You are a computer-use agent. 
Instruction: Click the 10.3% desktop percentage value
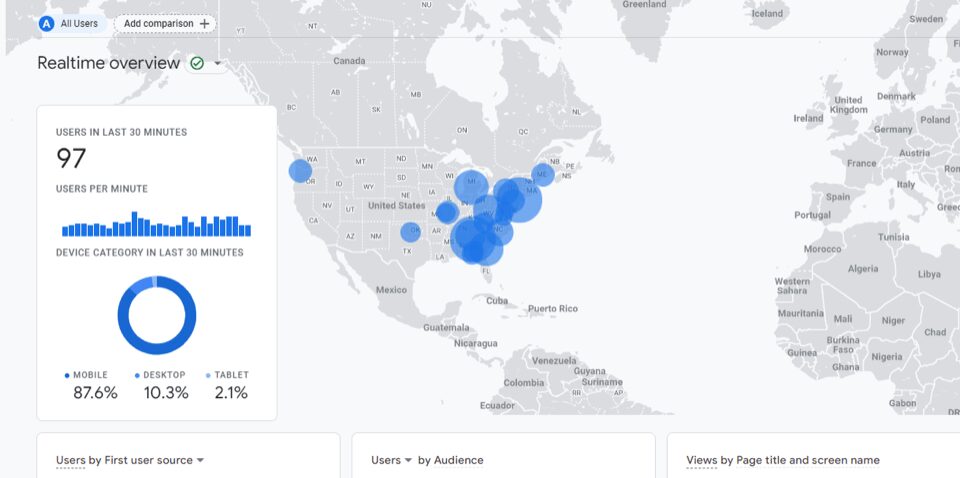pyautogui.click(x=166, y=393)
